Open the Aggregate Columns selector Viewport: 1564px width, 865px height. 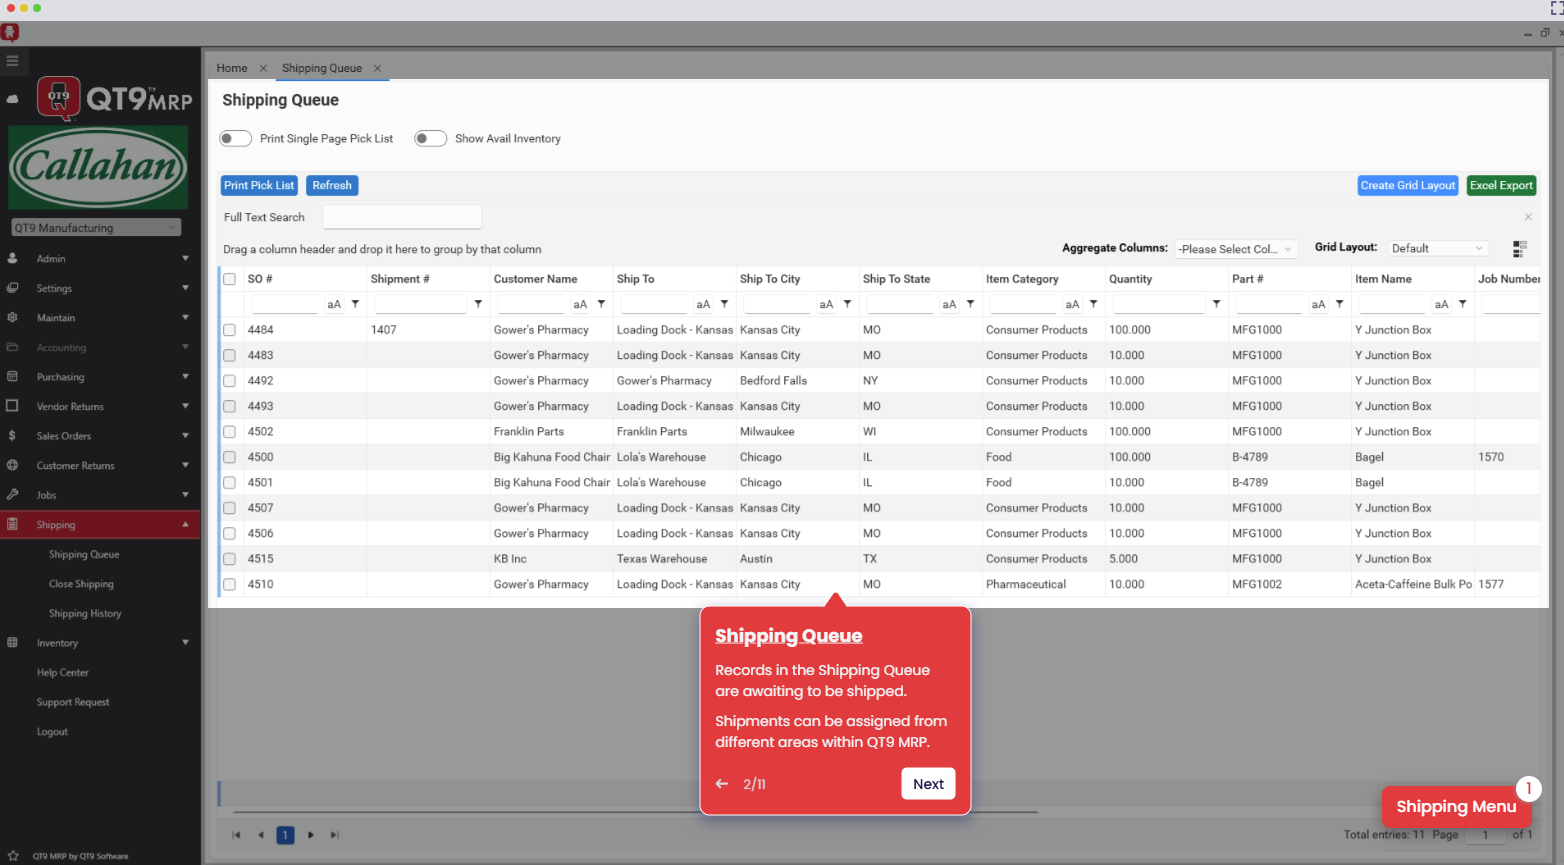[x=1235, y=249]
